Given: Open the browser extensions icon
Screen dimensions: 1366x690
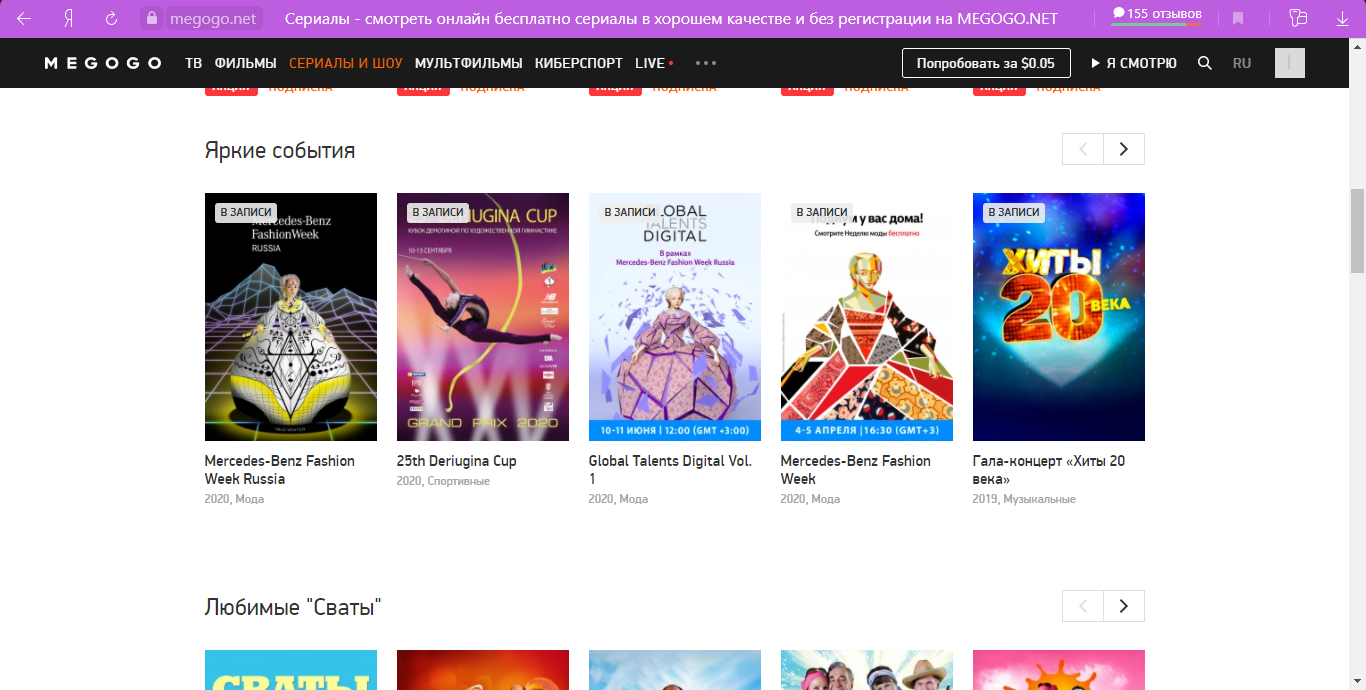Looking at the screenshot, I should coord(1298,18).
